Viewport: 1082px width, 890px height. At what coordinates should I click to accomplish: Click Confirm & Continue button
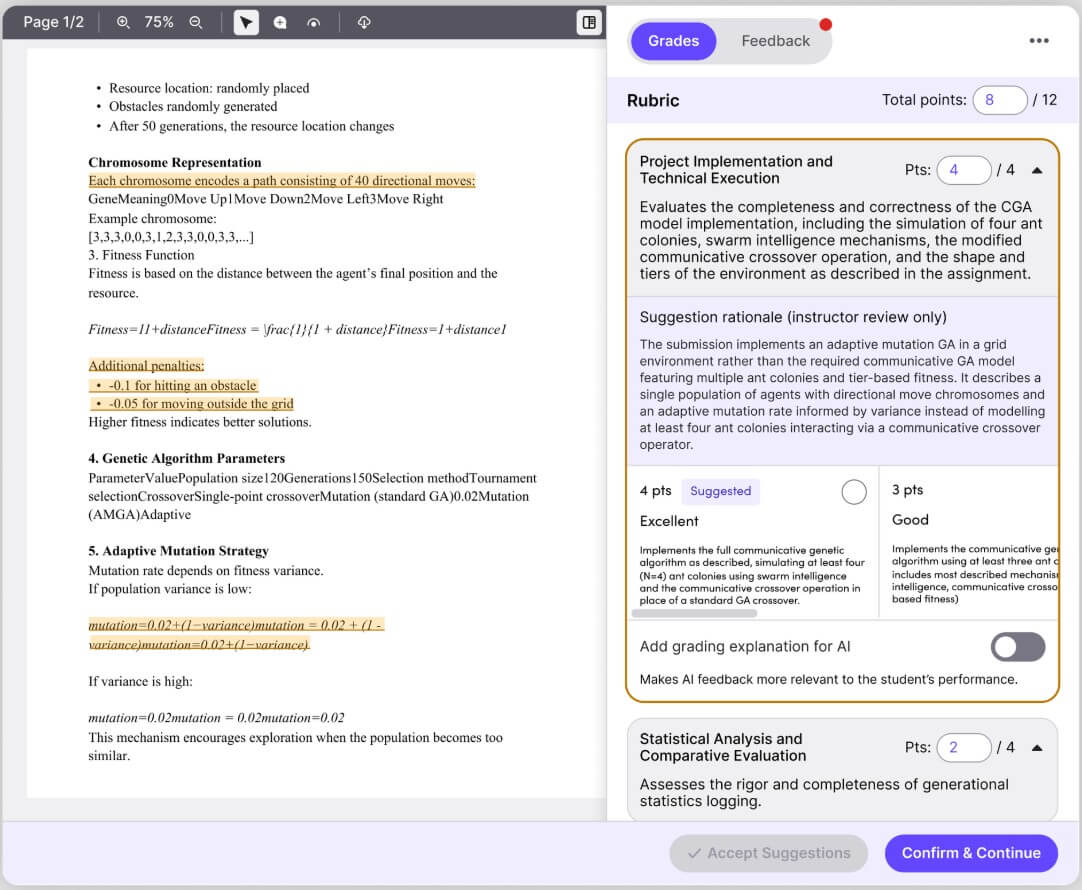pyautogui.click(x=970, y=853)
